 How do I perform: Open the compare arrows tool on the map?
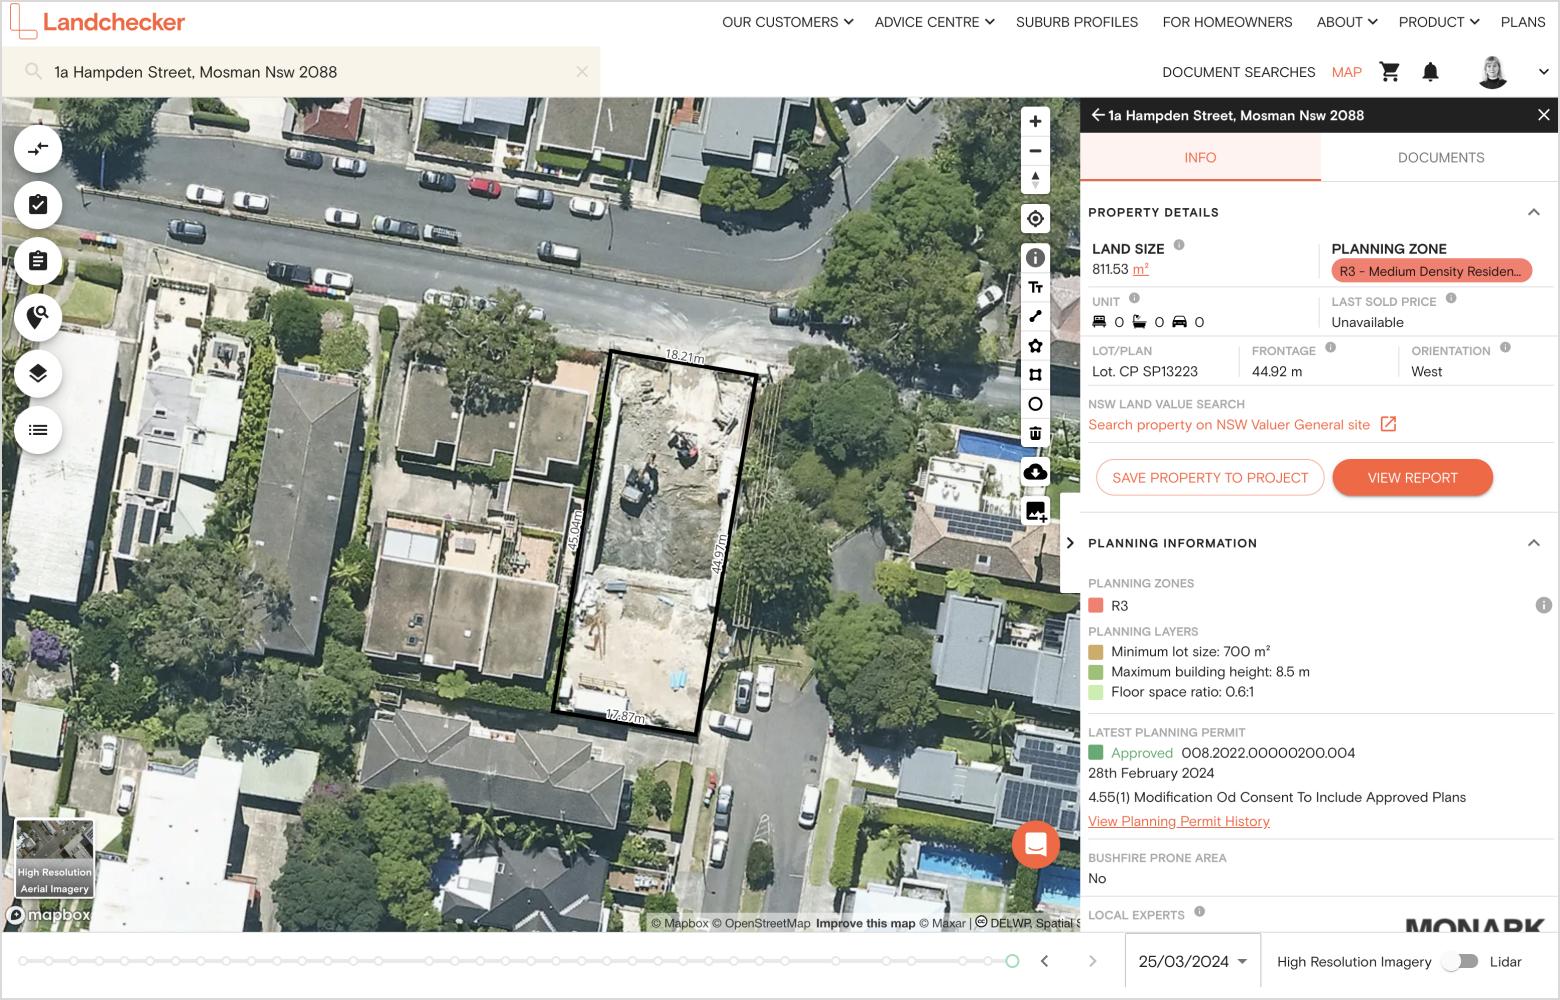38,149
